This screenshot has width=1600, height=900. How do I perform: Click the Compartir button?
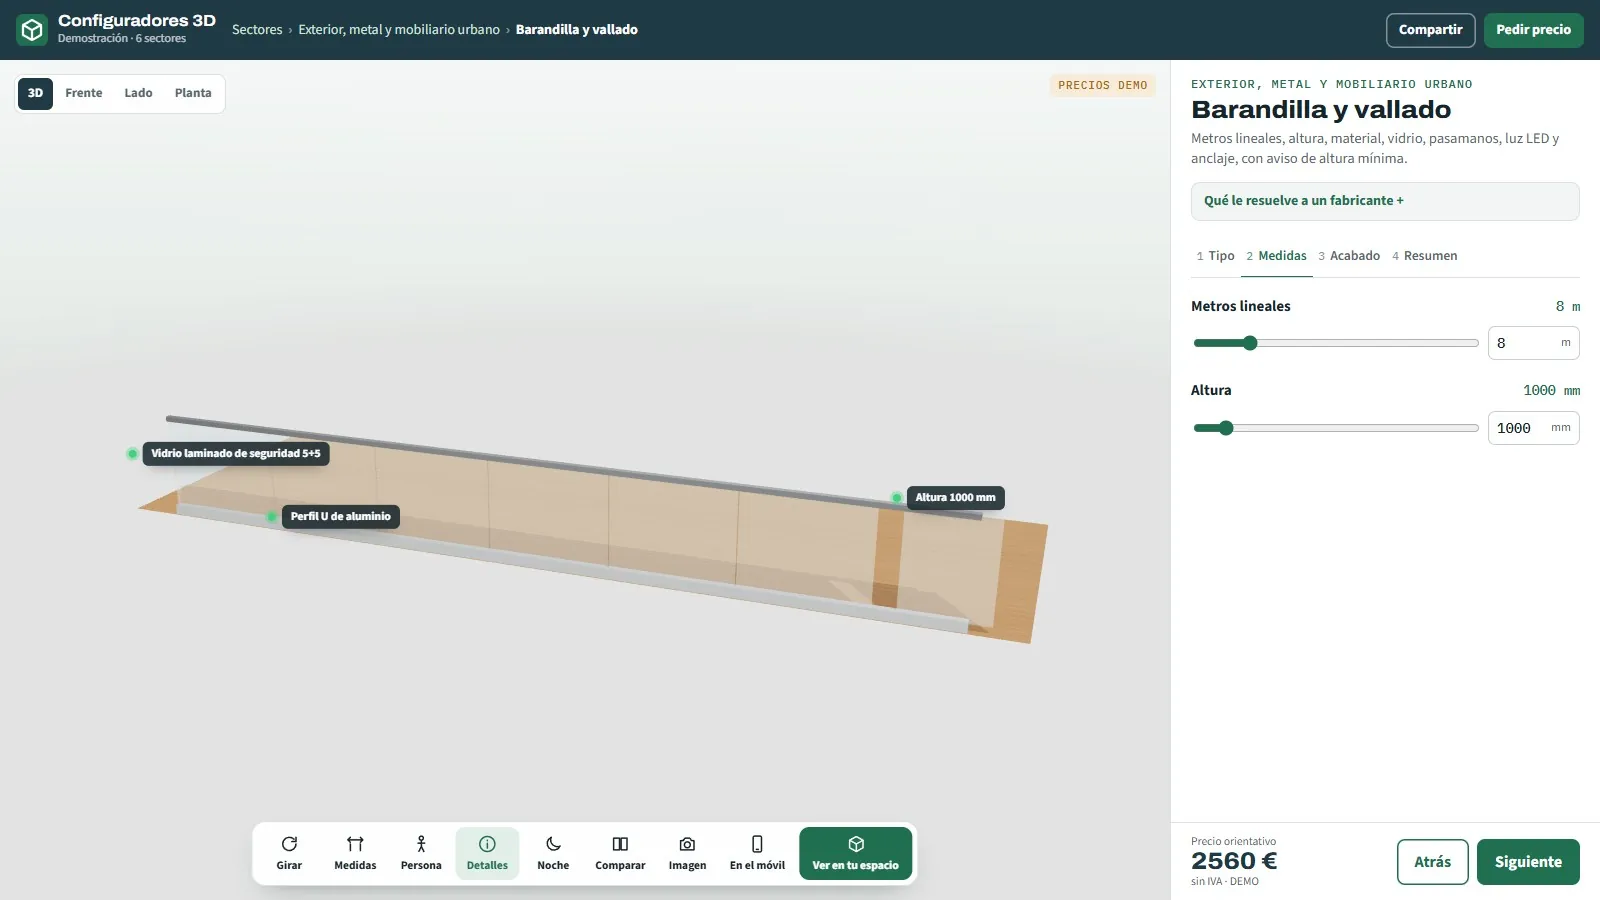[1430, 30]
